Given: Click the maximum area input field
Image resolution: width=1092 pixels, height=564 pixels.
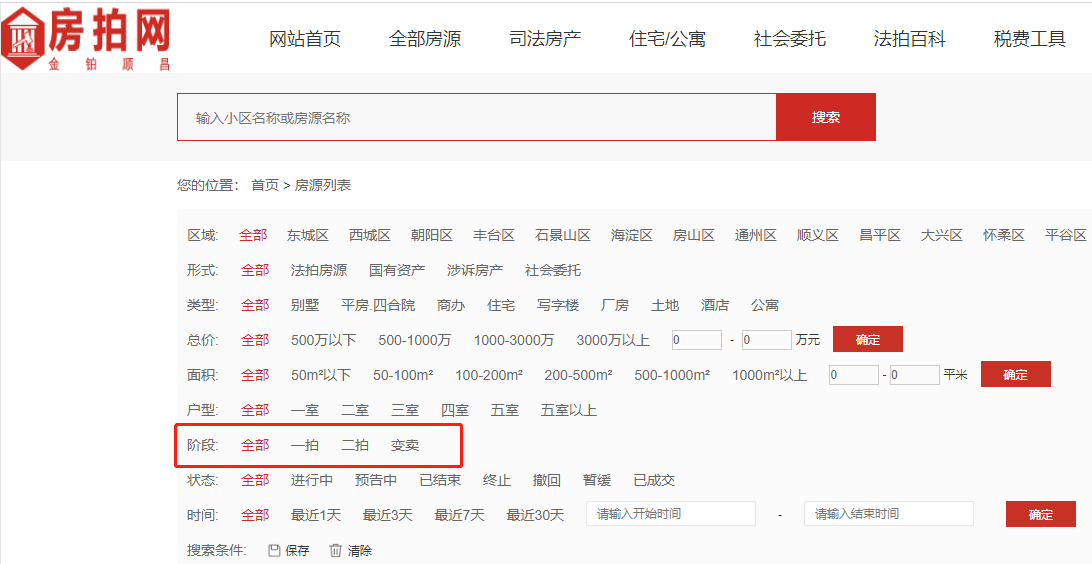Looking at the screenshot, I should 915,375.
